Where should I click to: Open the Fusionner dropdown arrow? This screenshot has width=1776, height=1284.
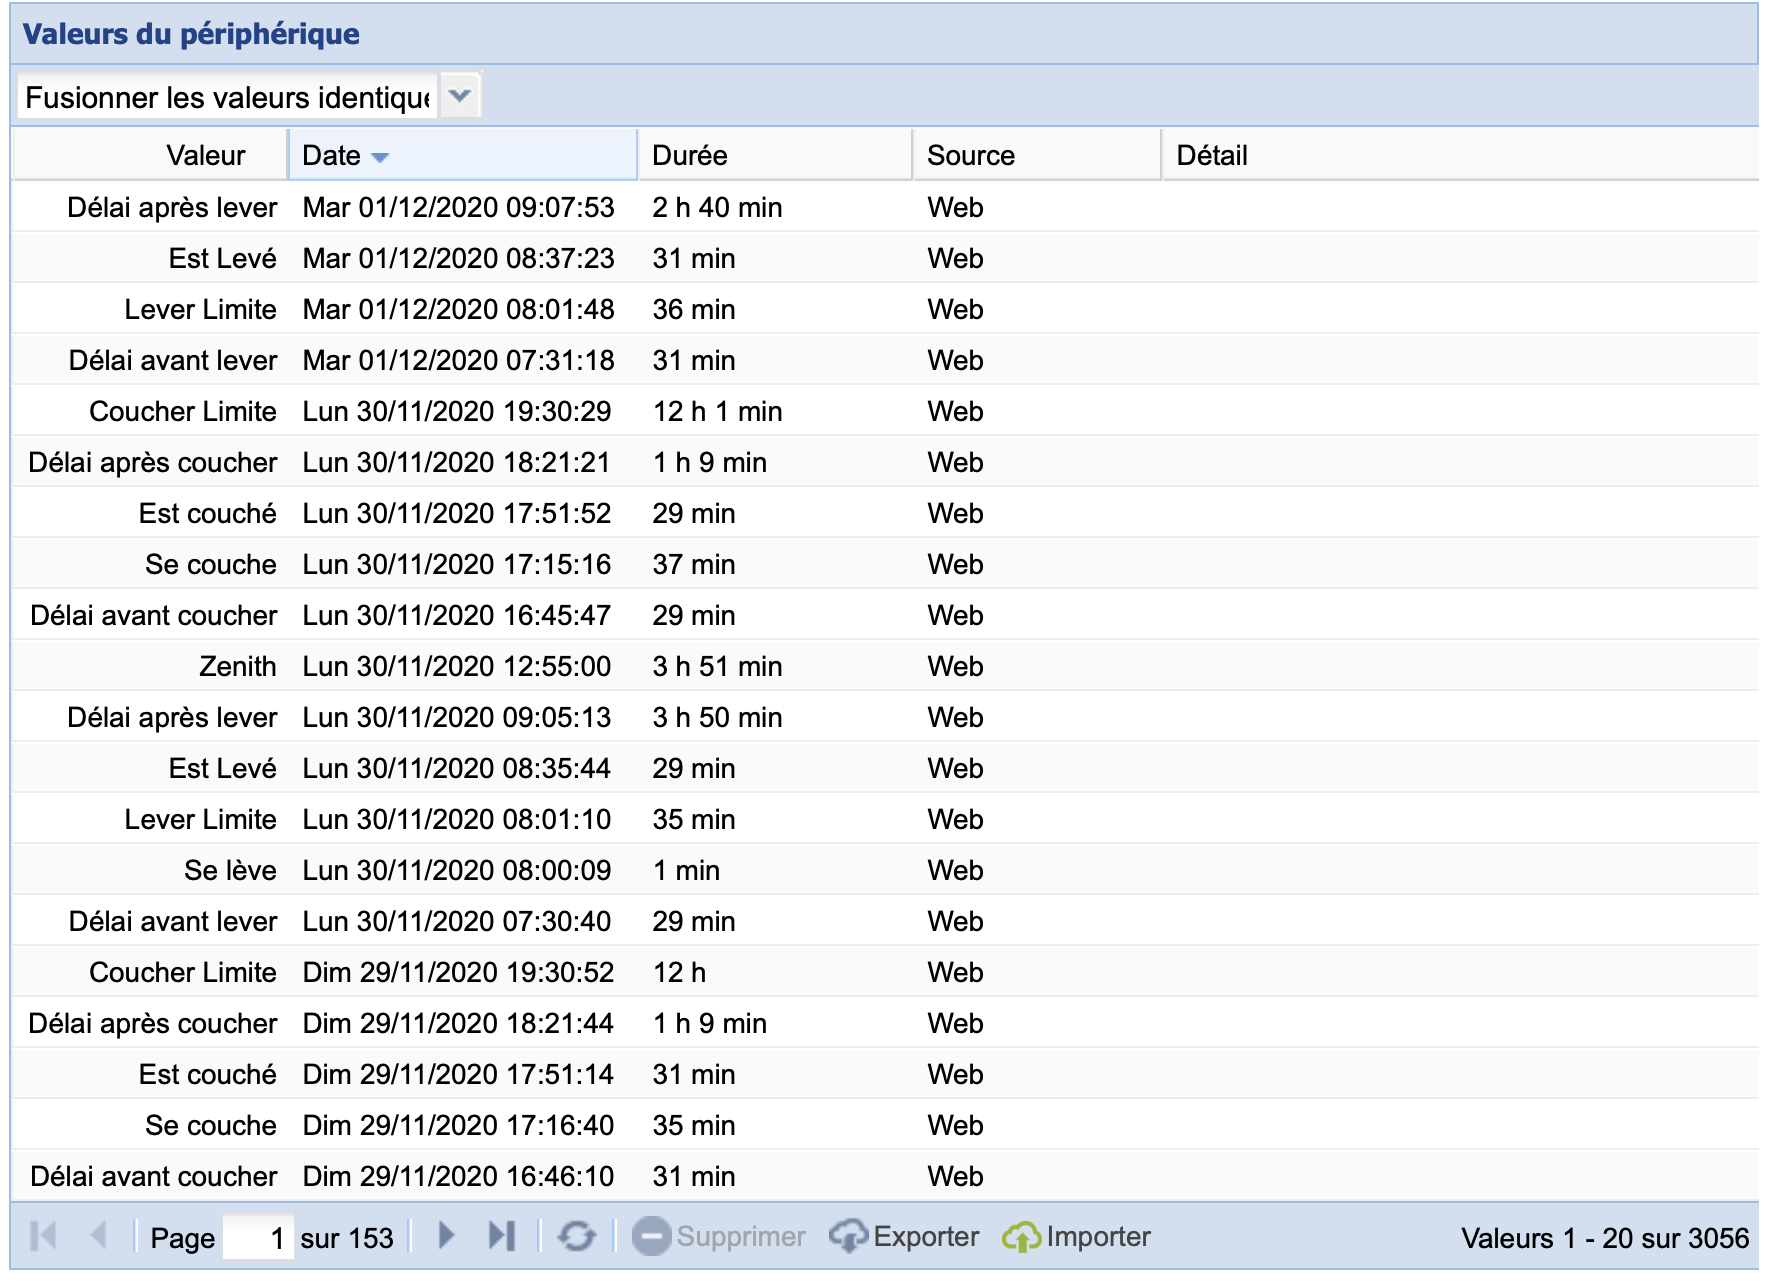(x=460, y=97)
